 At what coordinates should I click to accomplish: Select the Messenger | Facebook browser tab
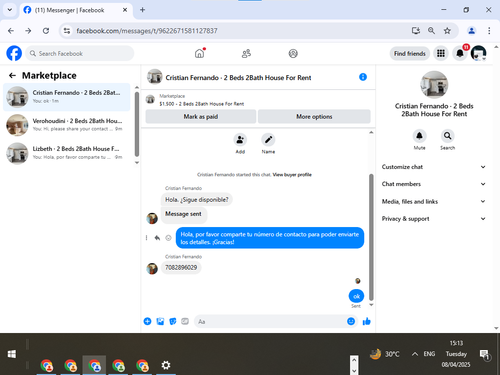point(76,10)
